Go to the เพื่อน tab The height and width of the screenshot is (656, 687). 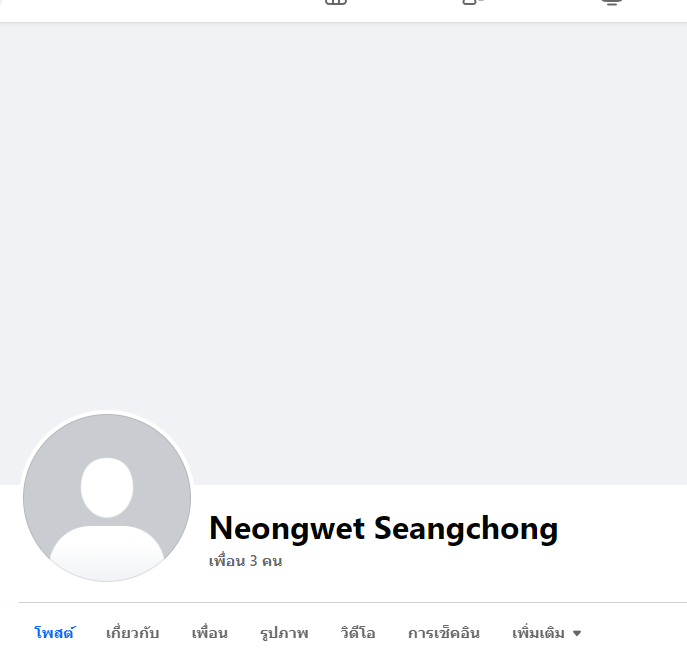(209, 633)
